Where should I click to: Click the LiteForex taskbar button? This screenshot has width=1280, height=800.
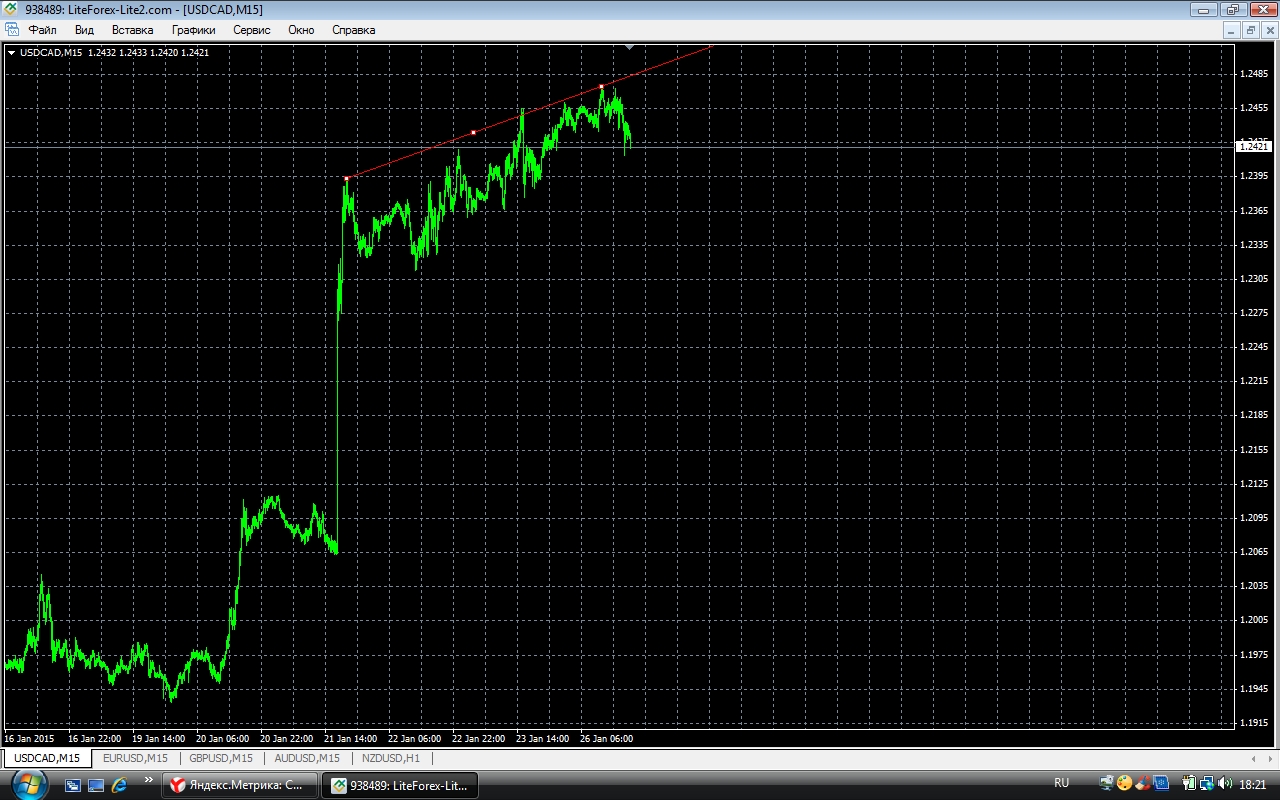[400, 785]
